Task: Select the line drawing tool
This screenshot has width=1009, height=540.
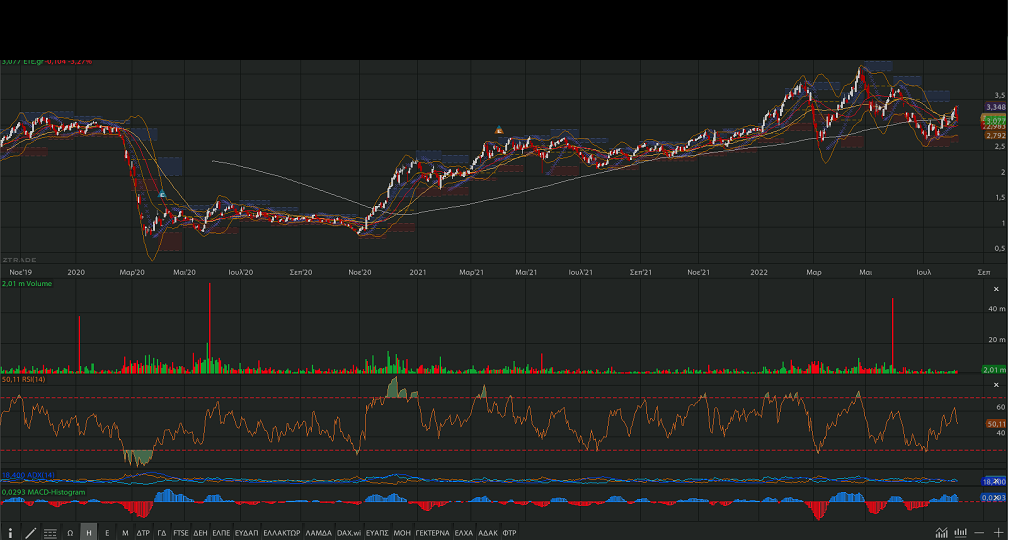Action: (x=30, y=533)
